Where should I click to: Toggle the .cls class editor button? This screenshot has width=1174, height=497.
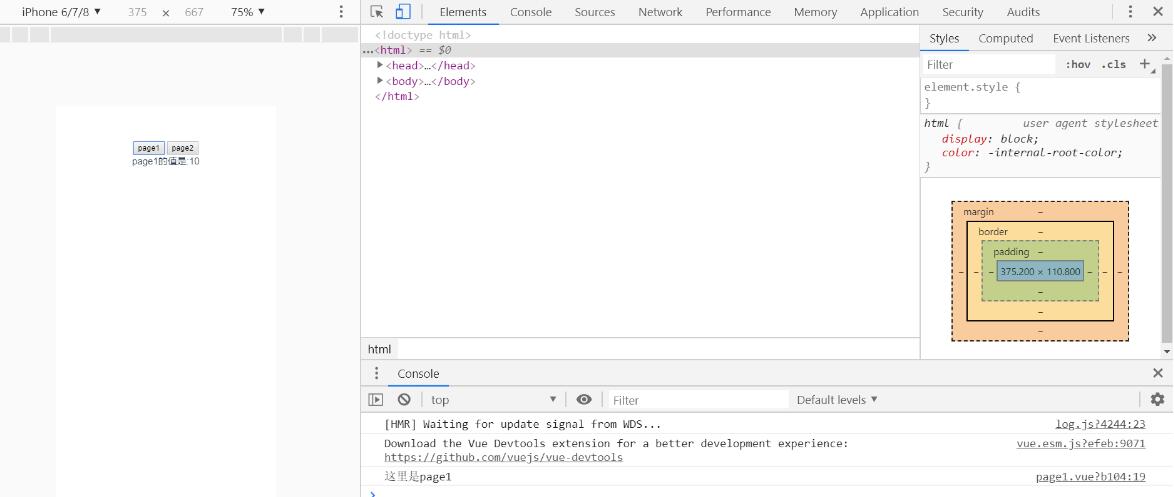pos(1113,64)
